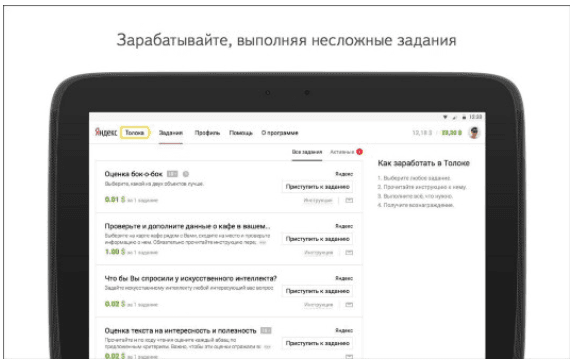This screenshot has width=574, height=363.
Task: Open Инструкция for Оценка бок-о-бок
Action: coord(318,201)
